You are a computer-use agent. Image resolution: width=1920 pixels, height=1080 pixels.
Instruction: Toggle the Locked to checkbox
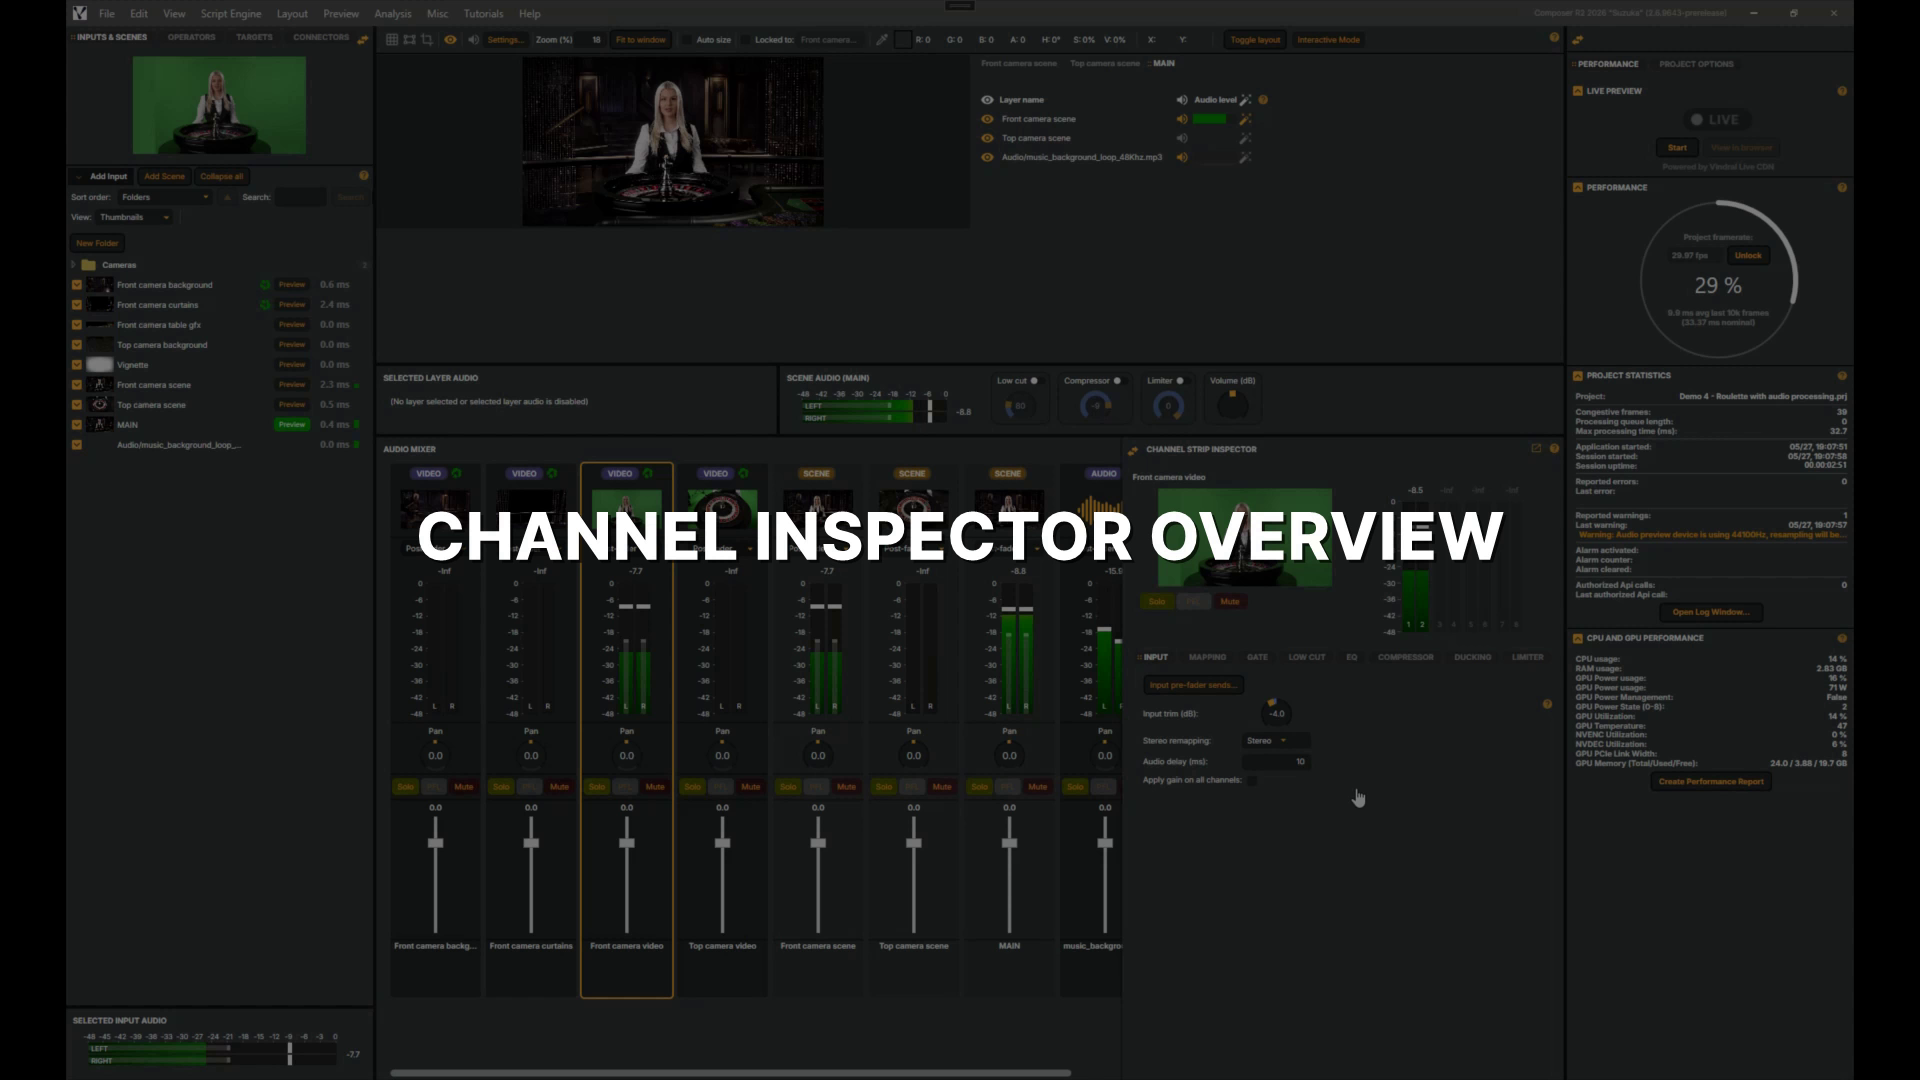point(745,40)
